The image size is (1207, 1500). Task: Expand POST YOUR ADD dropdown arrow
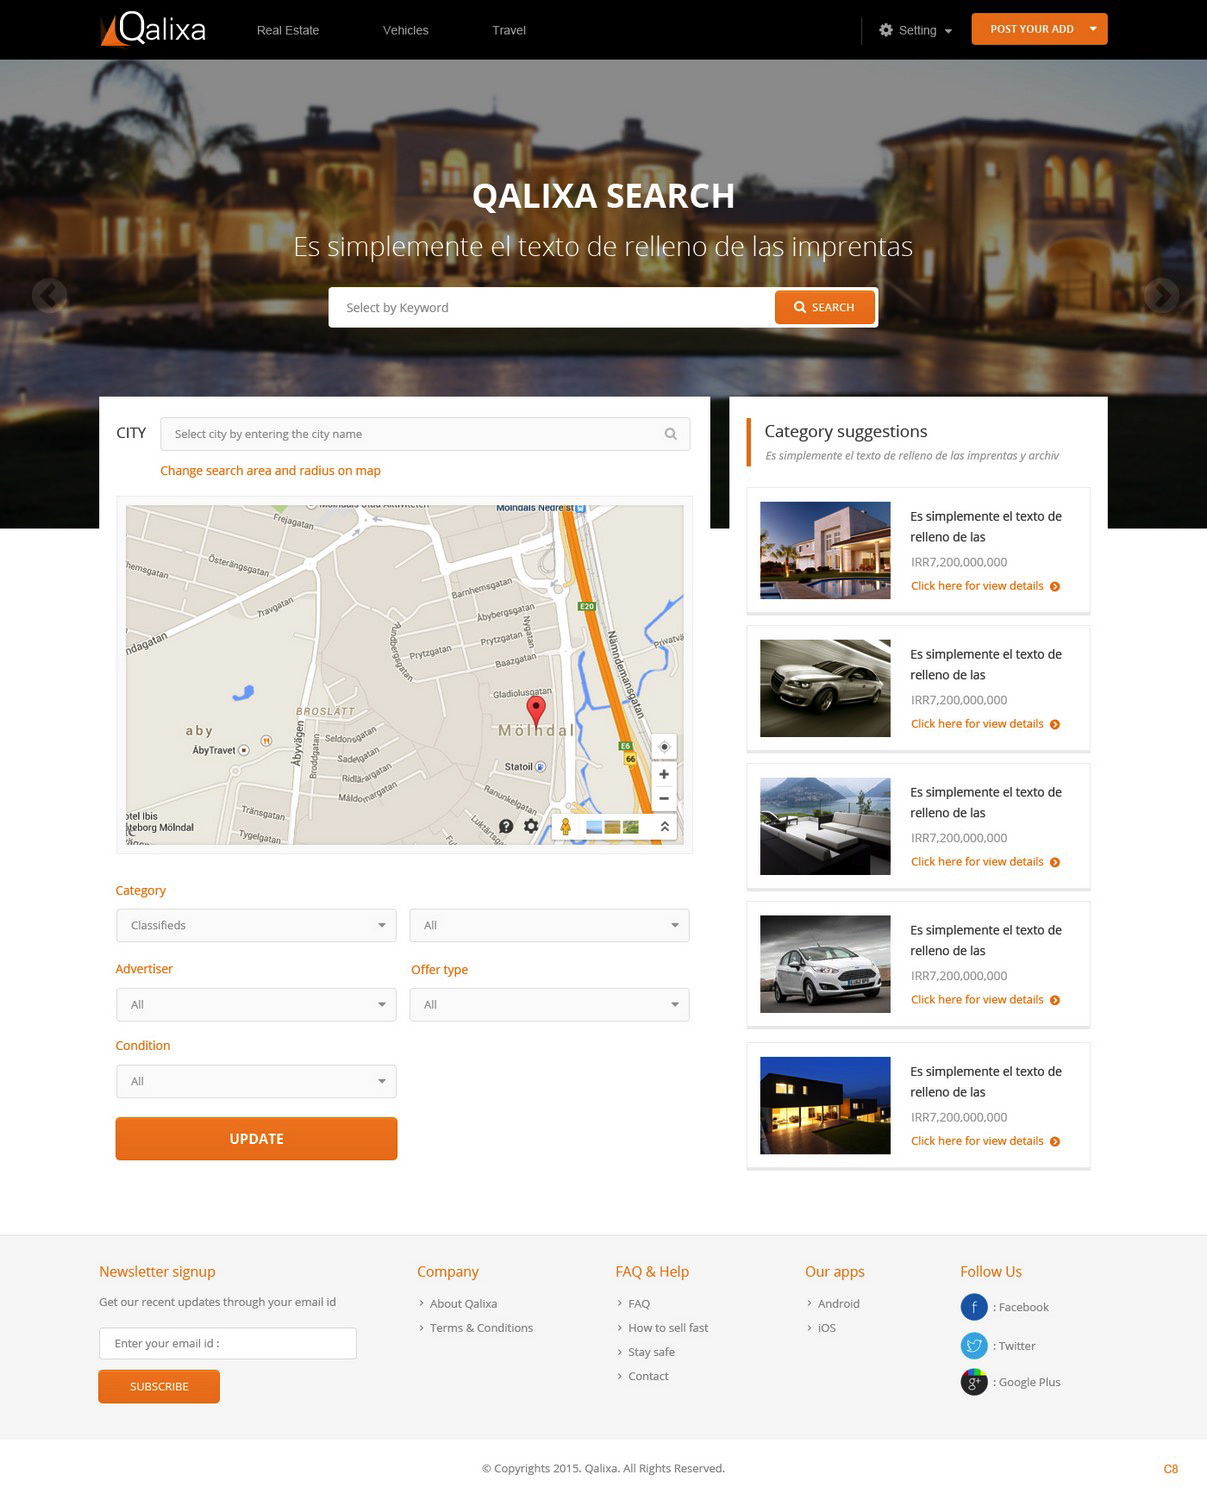(1093, 29)
